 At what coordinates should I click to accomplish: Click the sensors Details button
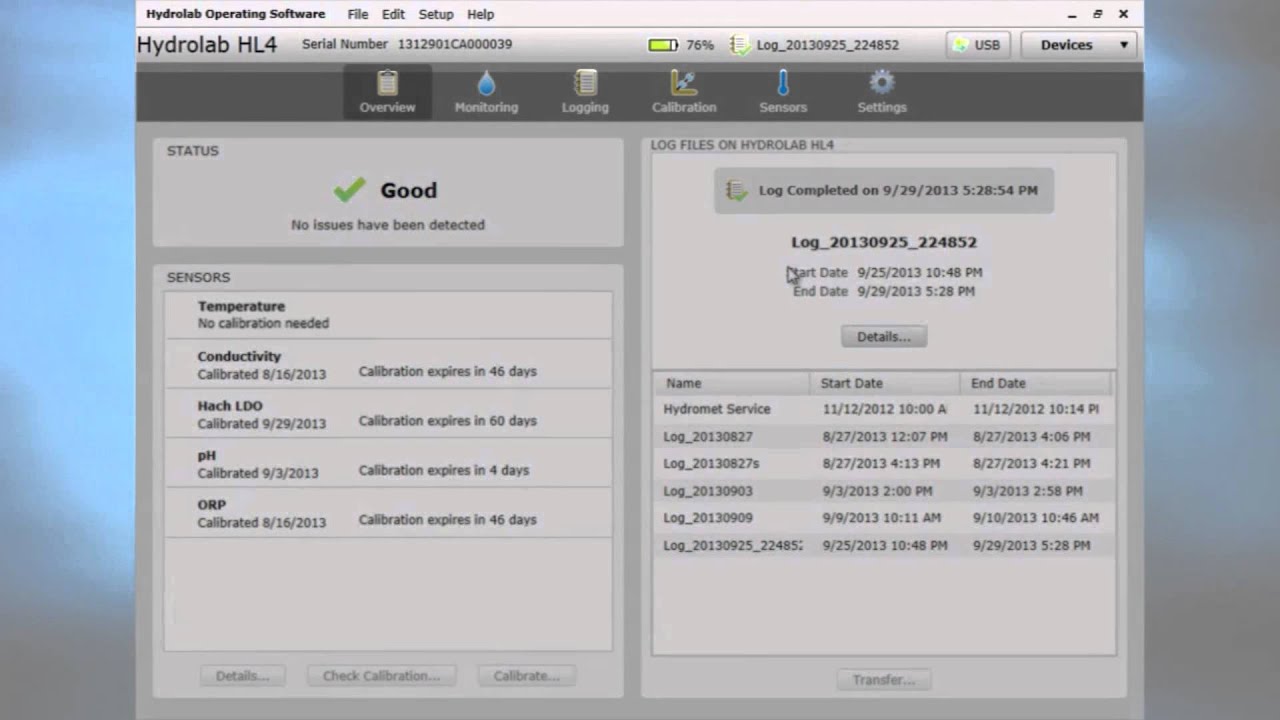(x=242, y=676)
